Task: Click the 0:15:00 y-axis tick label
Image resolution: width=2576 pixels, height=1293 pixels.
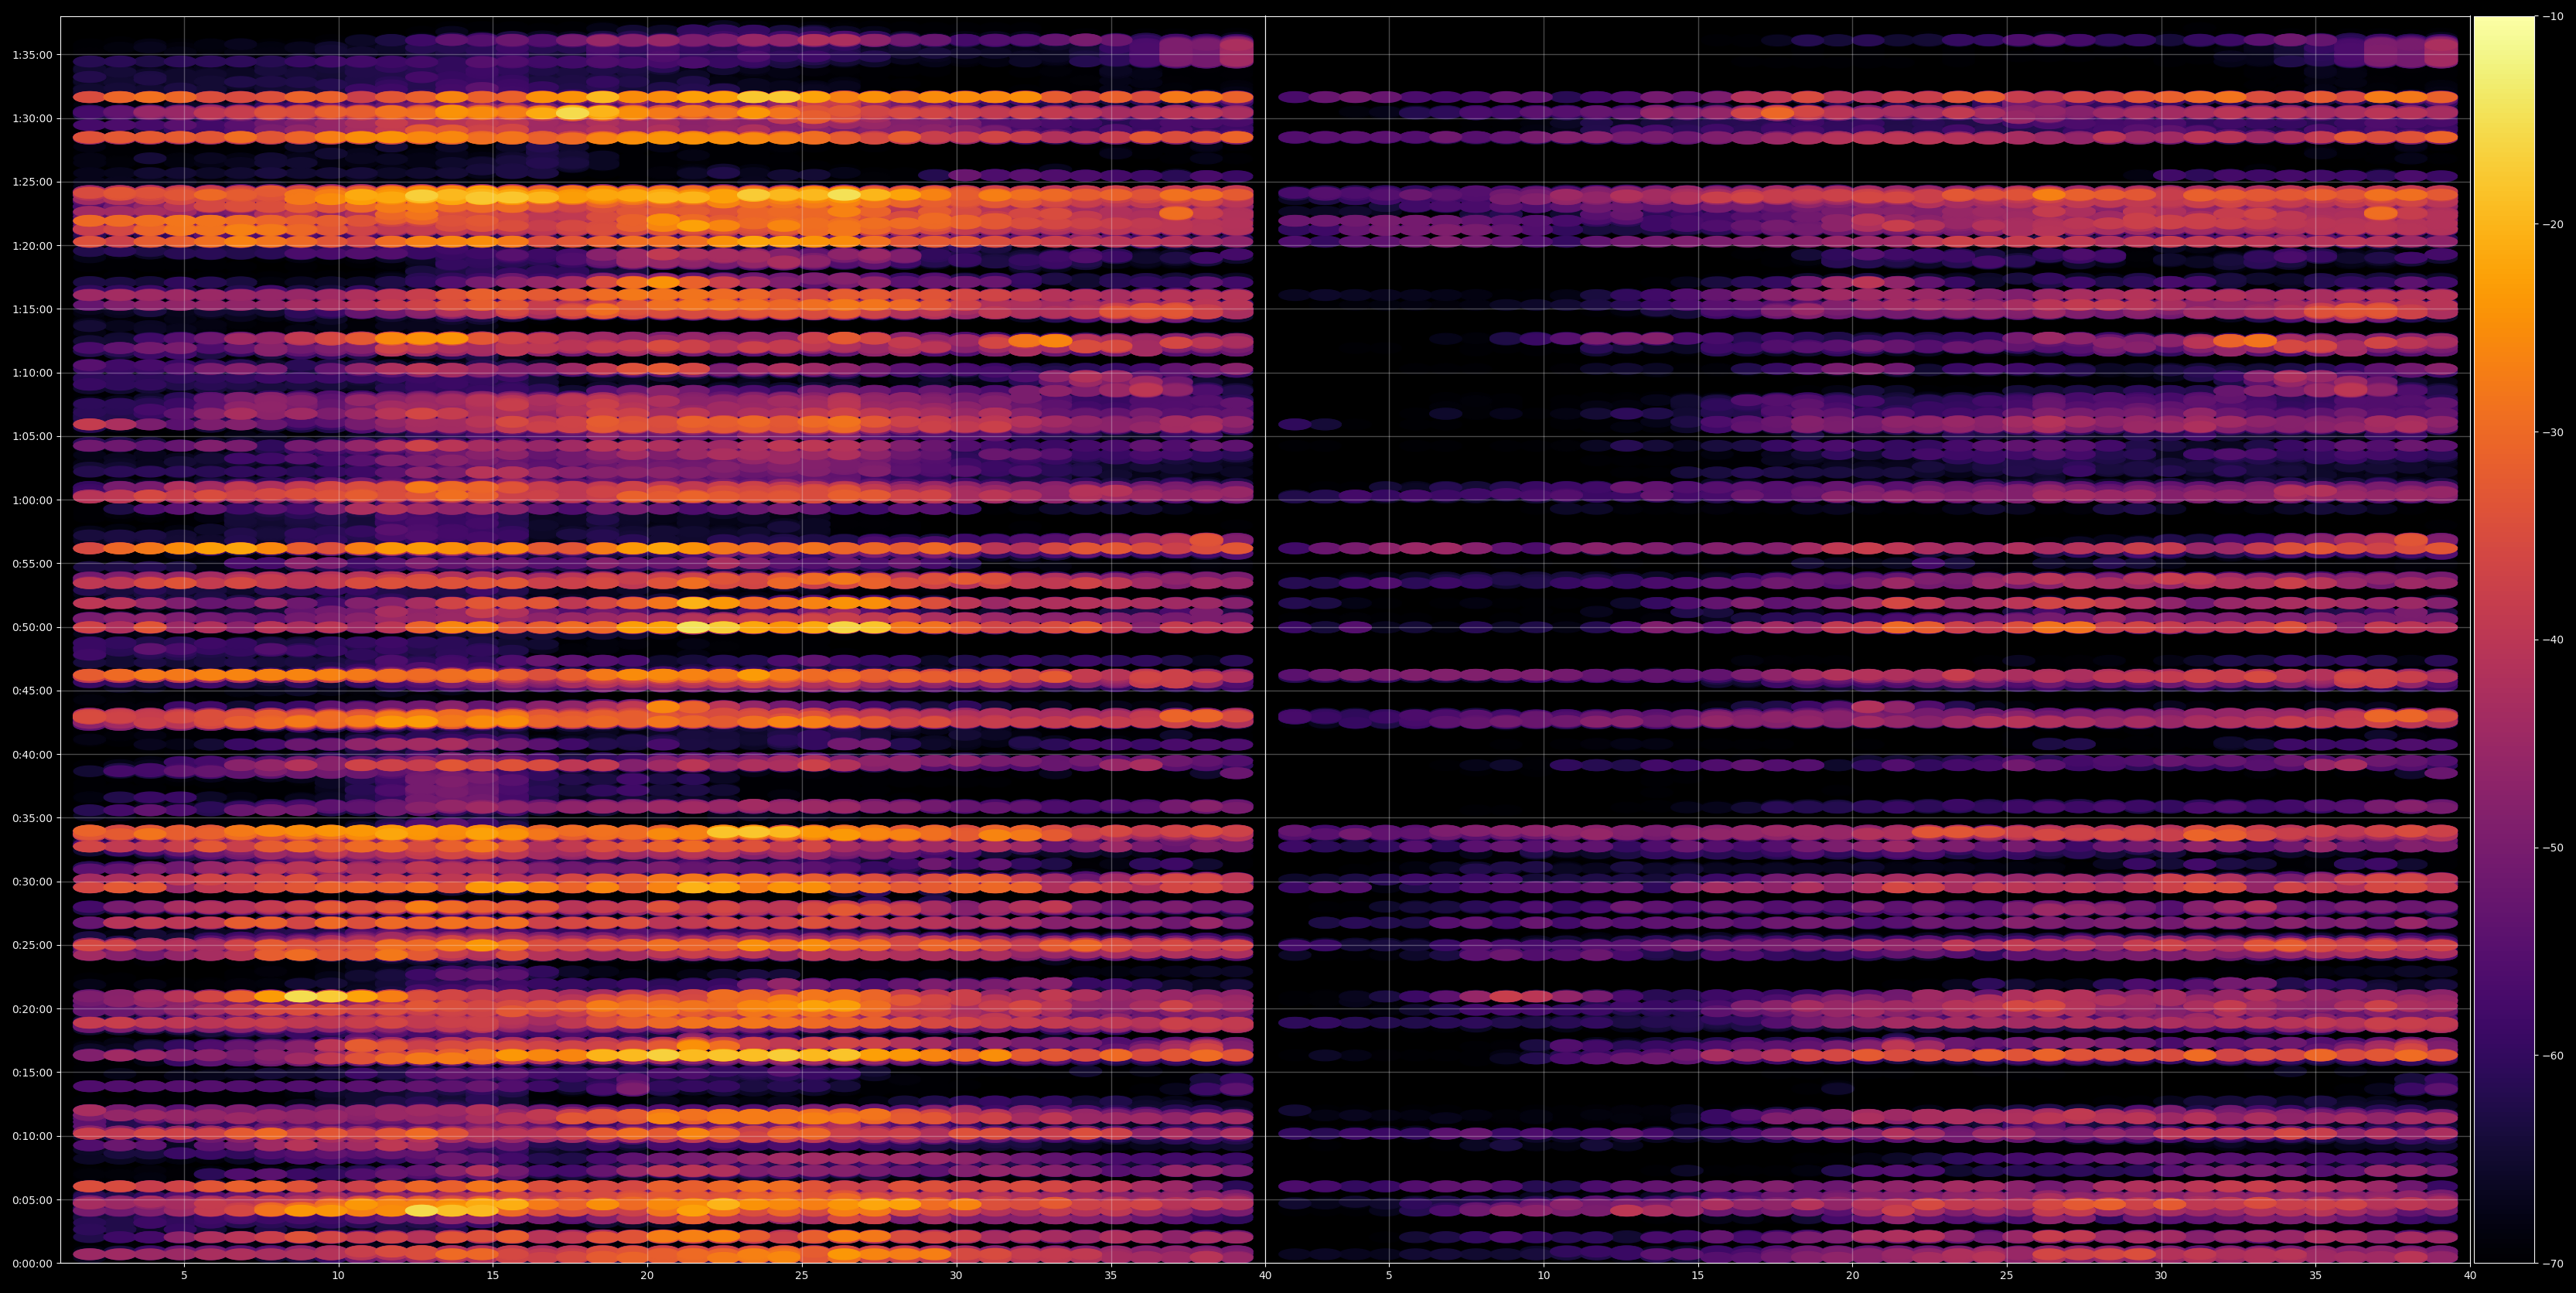Action: [32, 1073]
